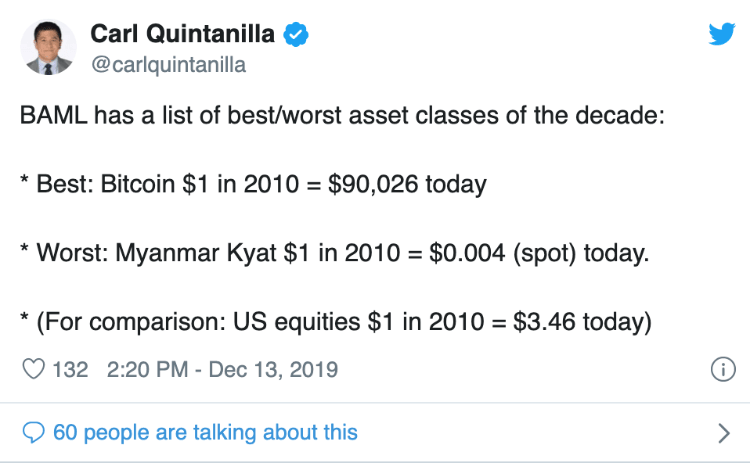Click the blue speech bubble icon
Image resolution: width=750 pixels, height=463 pixels.
coord(34,432)
